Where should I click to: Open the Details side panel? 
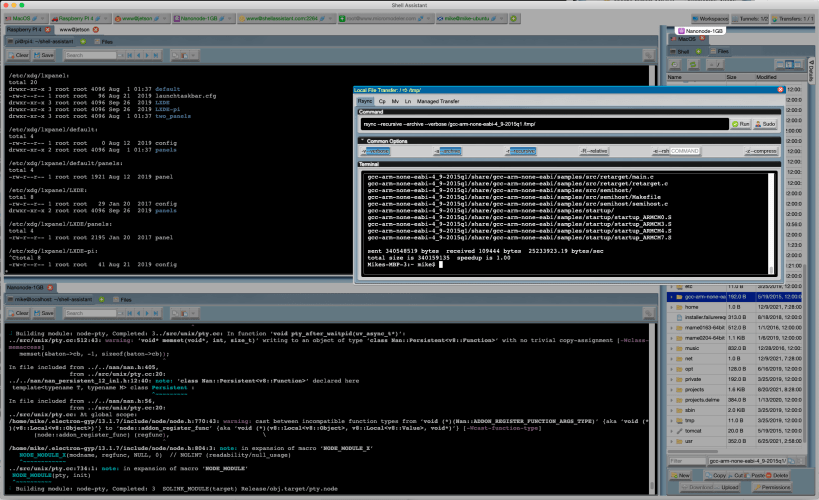(811, 71)
